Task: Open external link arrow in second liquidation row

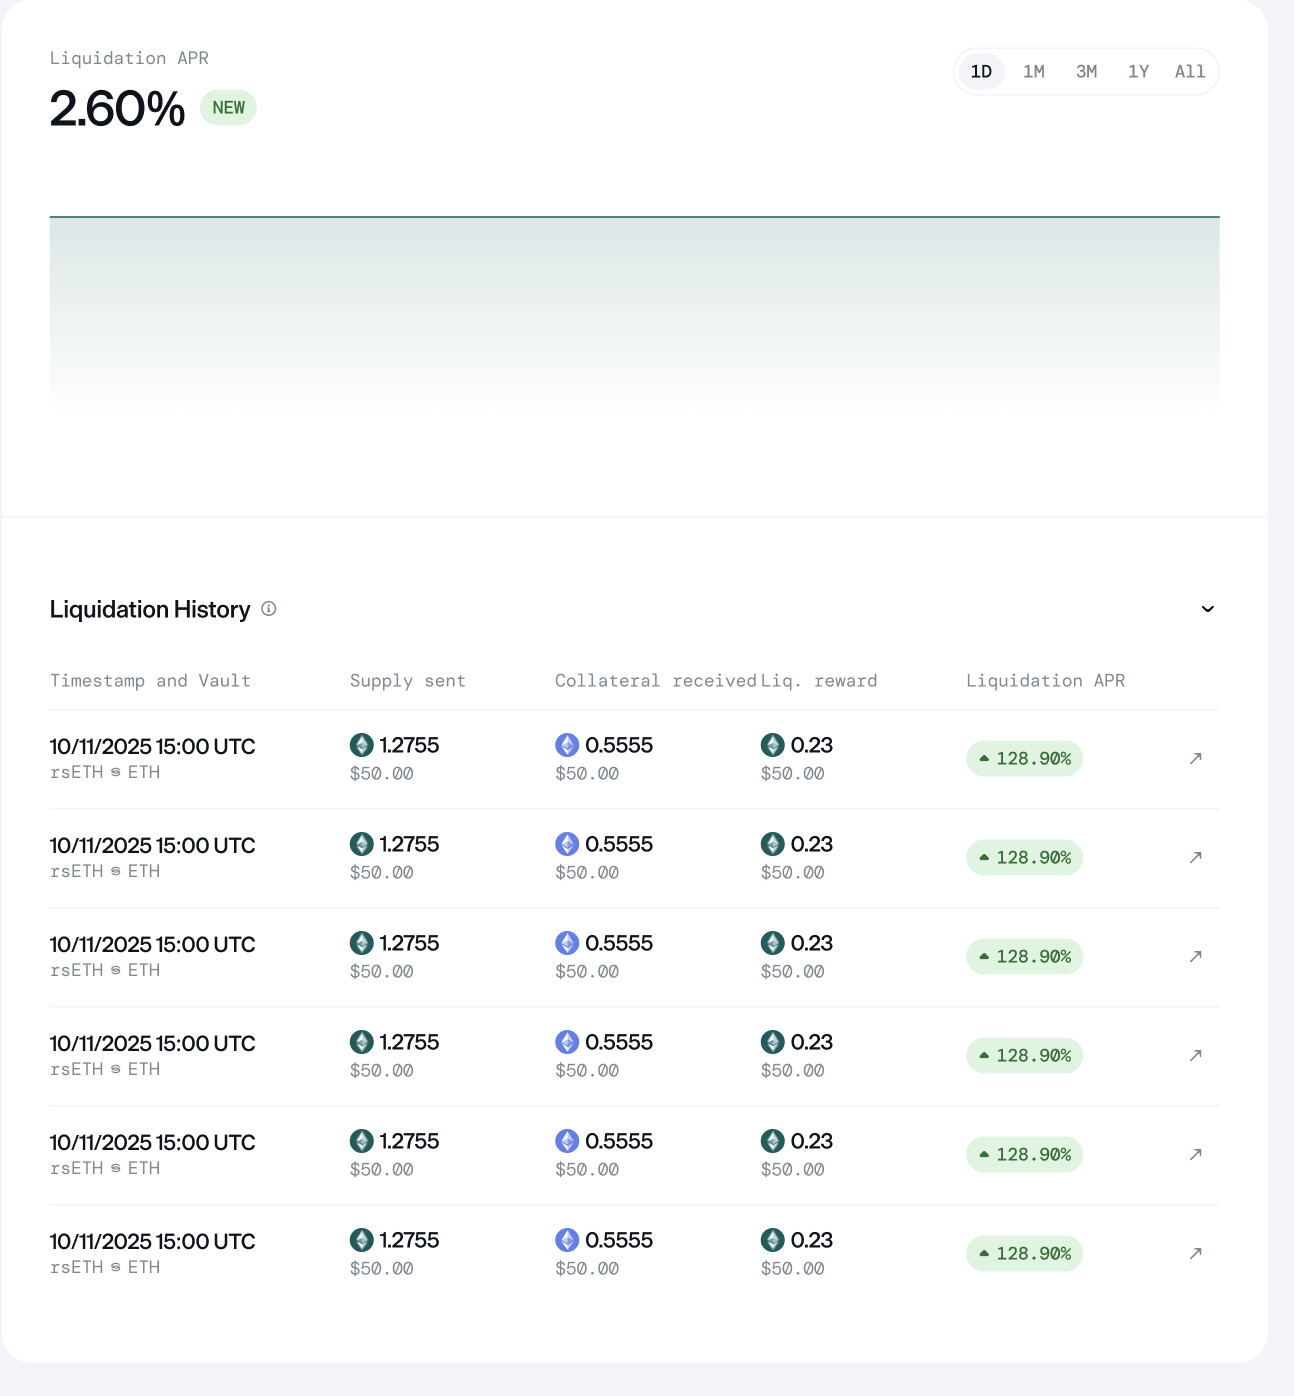Action: (x=1195, y=858)
